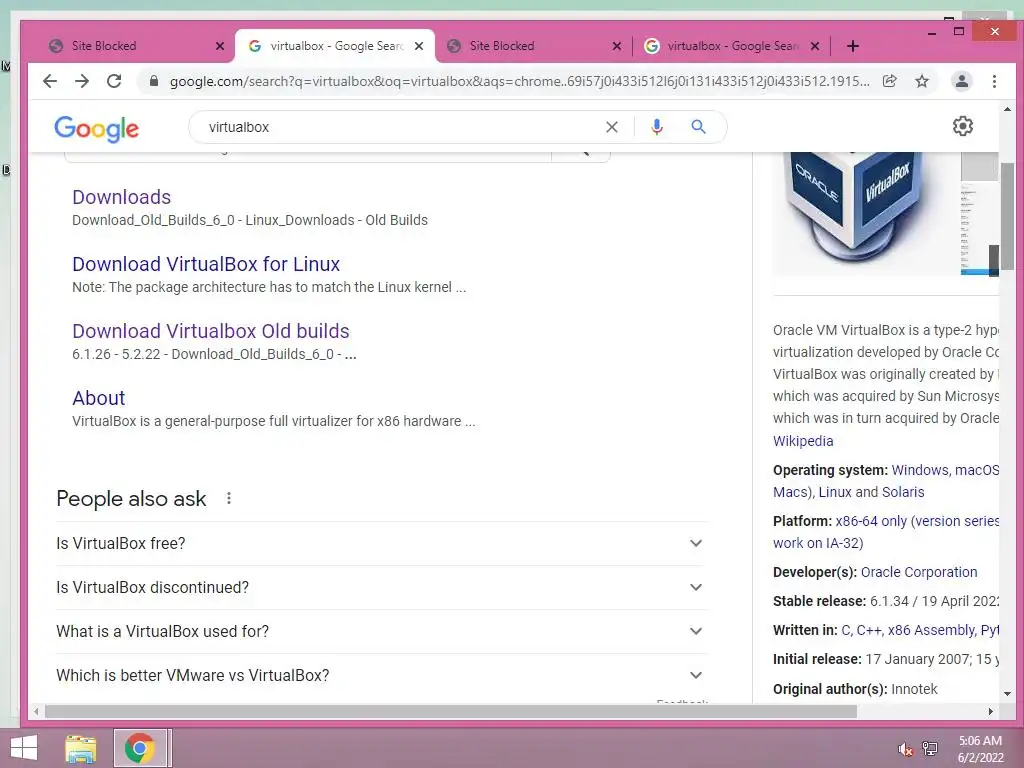
Task: Follow the Oracle Corporation developer link
Action: (919, 572)
